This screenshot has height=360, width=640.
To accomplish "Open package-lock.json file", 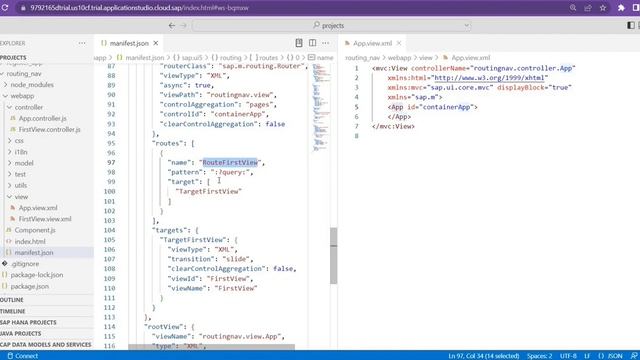I will point(37,275).
